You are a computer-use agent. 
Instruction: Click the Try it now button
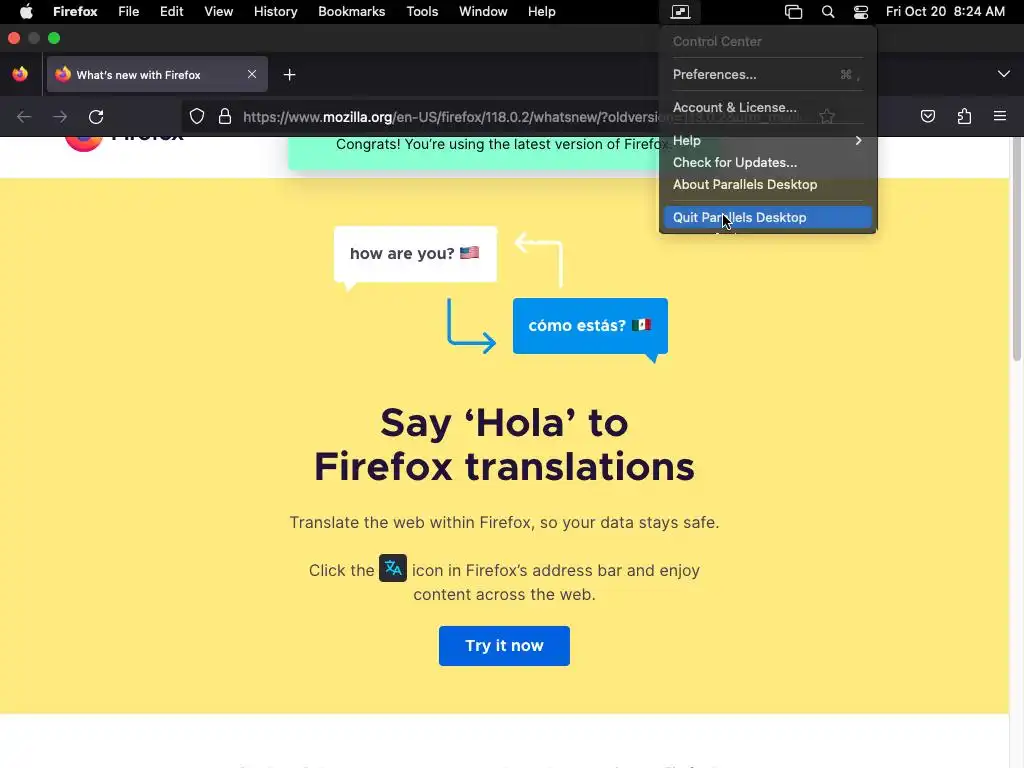coord(504,646)
